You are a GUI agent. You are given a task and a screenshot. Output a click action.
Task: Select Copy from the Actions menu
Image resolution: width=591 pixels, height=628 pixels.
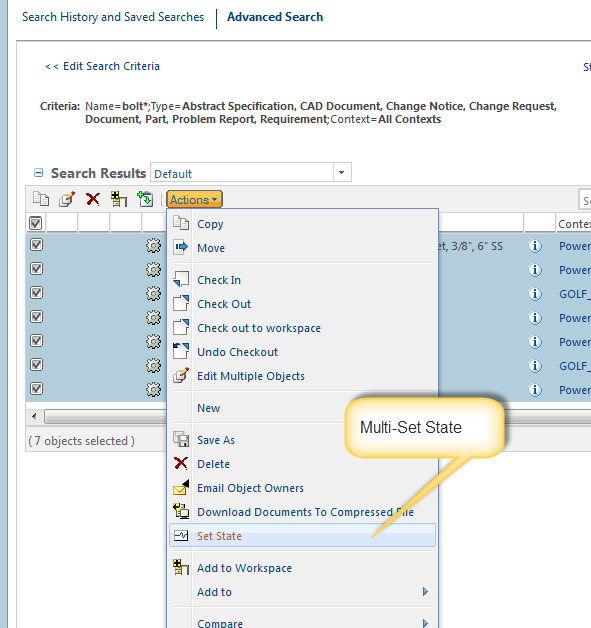(x=302, y=224)
